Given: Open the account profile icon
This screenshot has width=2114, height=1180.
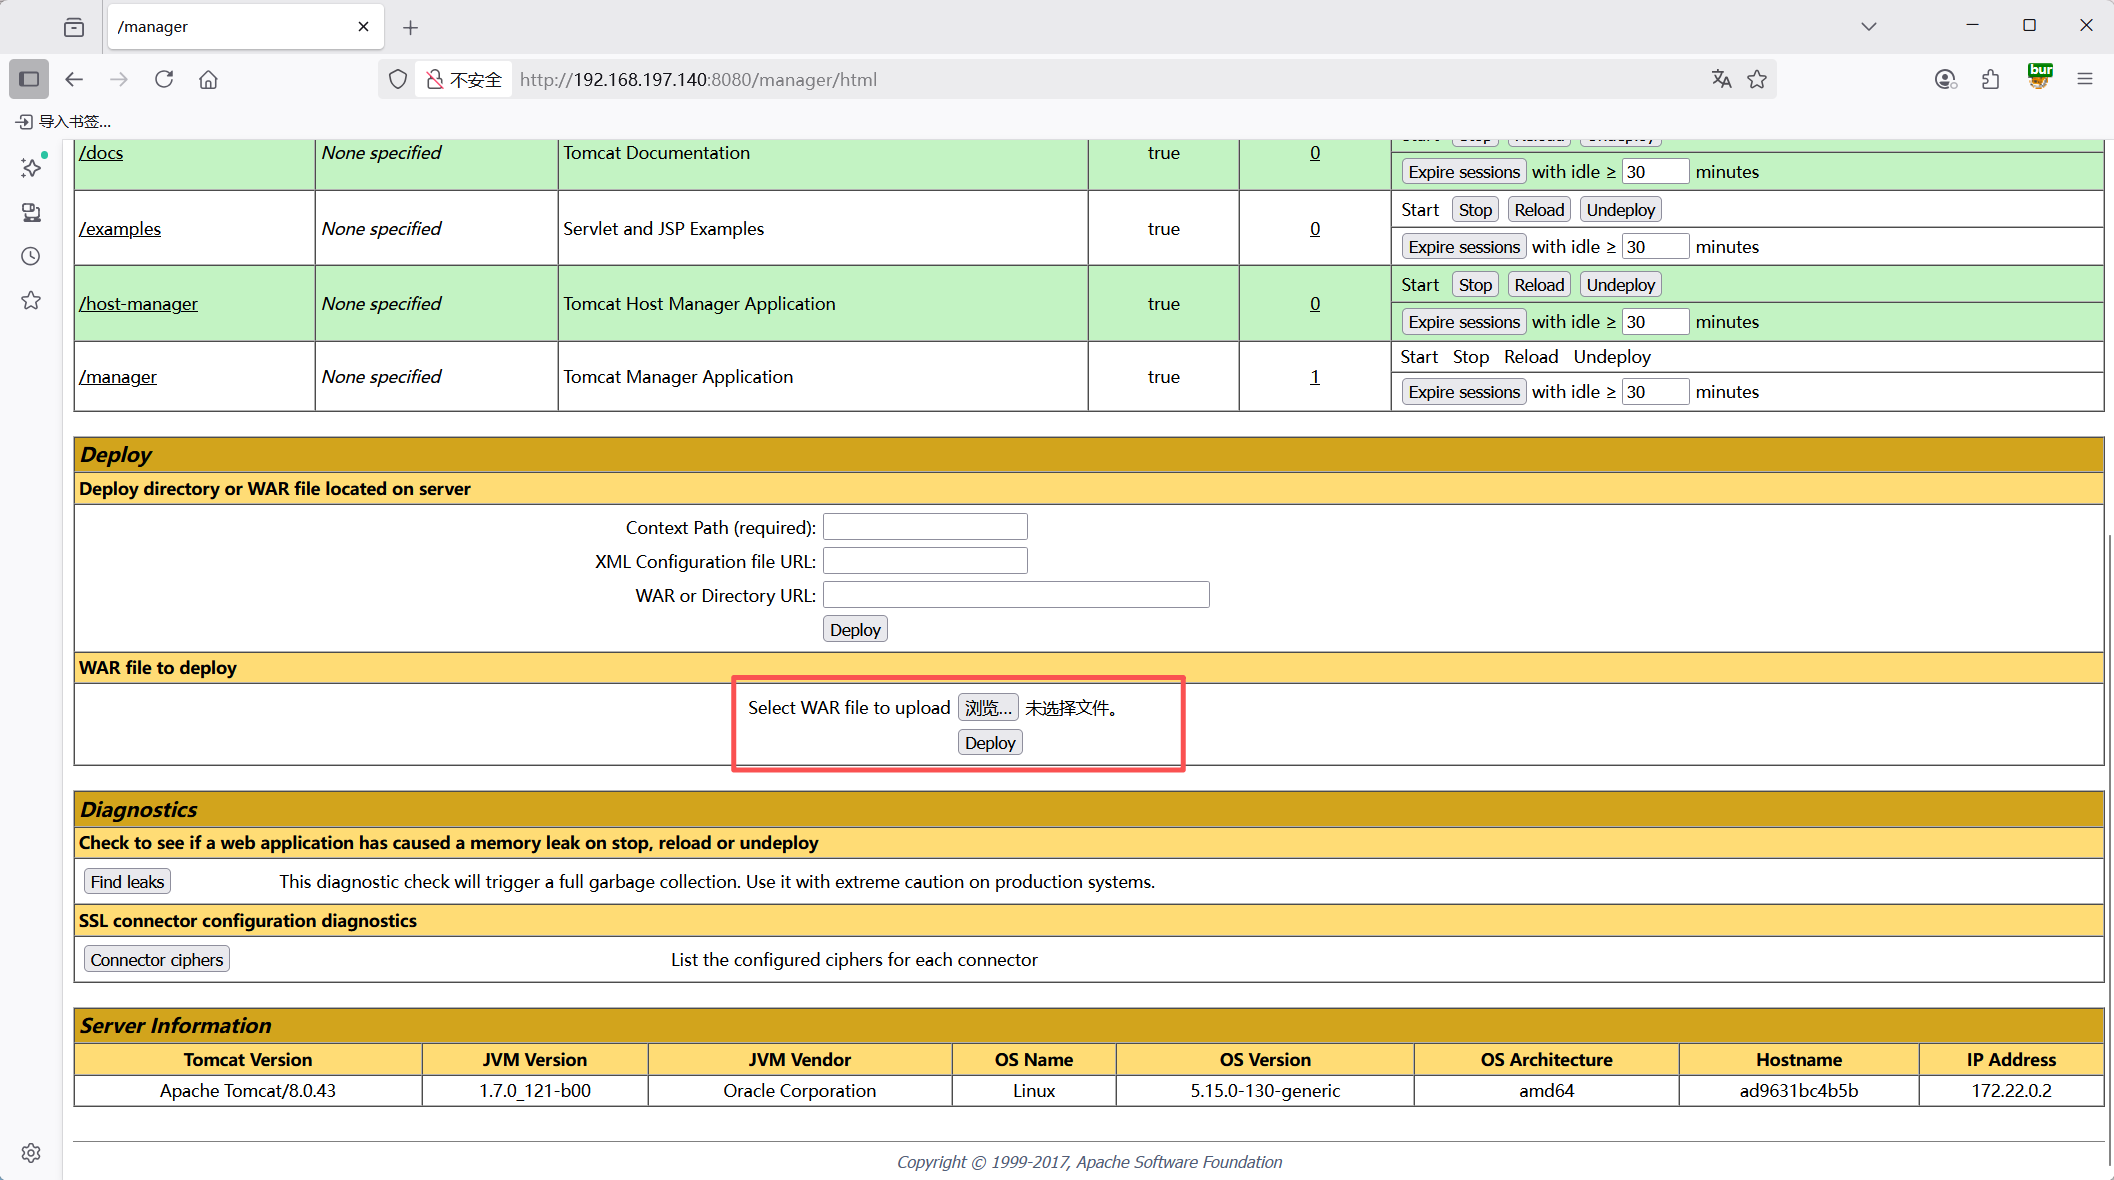Looking at the screenshot, I should (x=1945, y=79).
